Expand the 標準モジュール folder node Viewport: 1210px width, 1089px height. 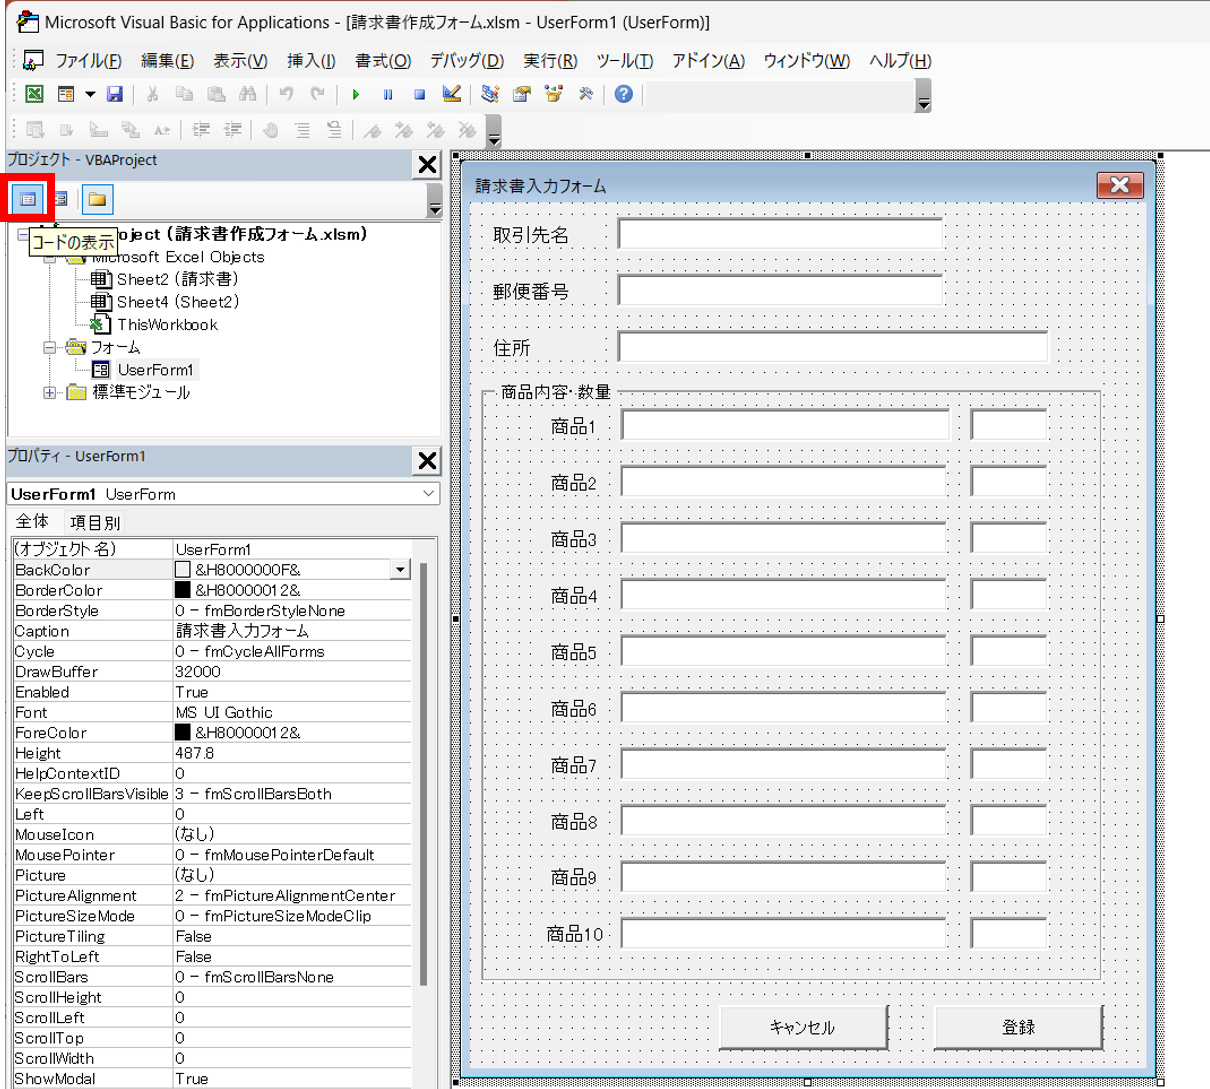49,393
